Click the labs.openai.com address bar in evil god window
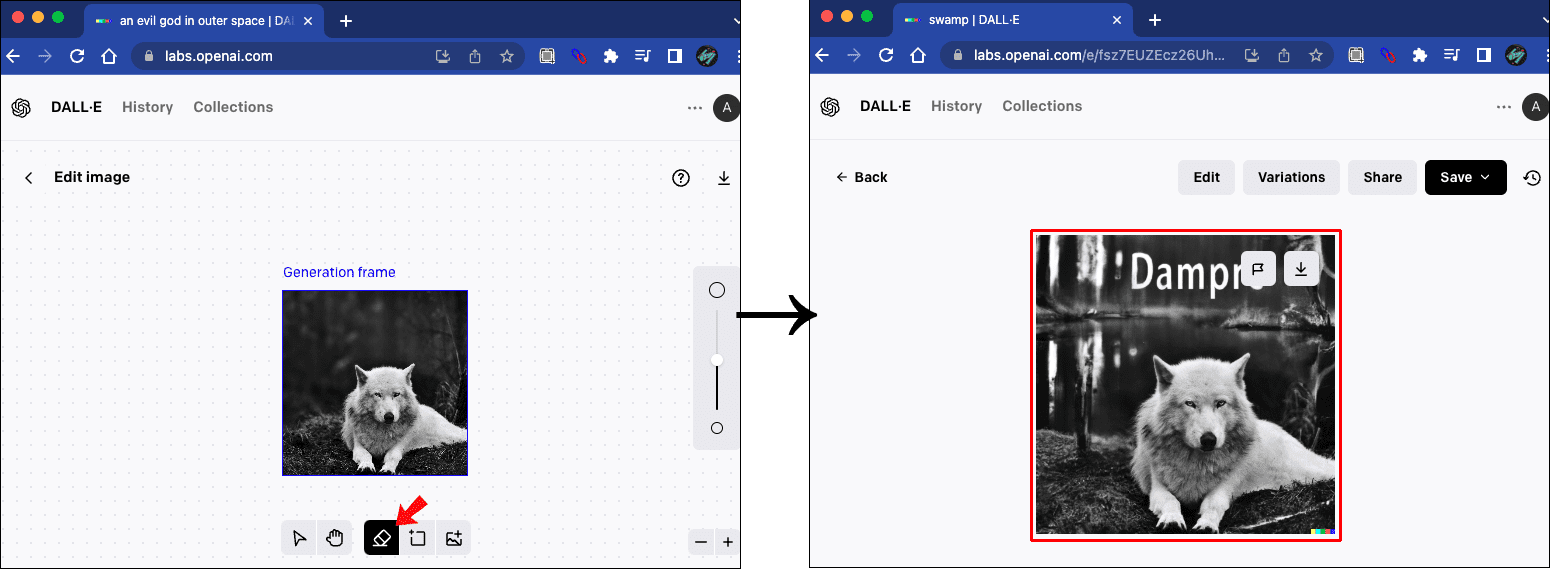 pos(327,56)
